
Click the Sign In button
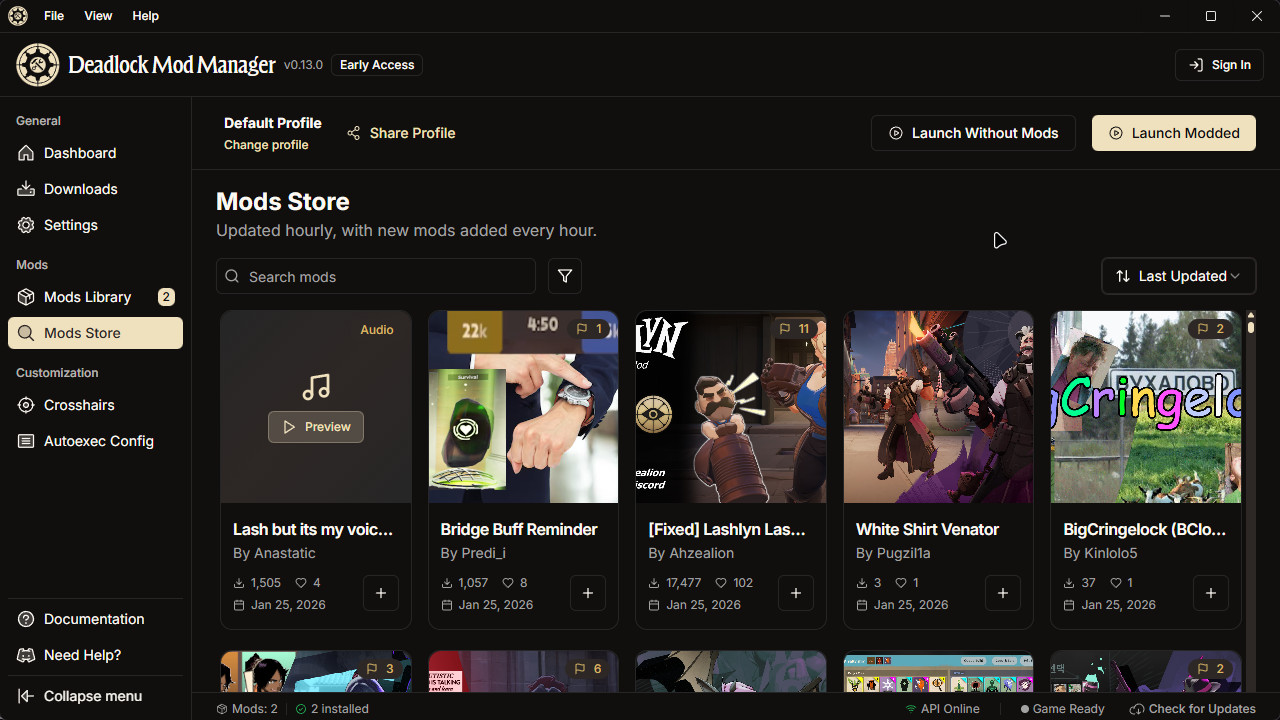click(x=1219, y=64)
